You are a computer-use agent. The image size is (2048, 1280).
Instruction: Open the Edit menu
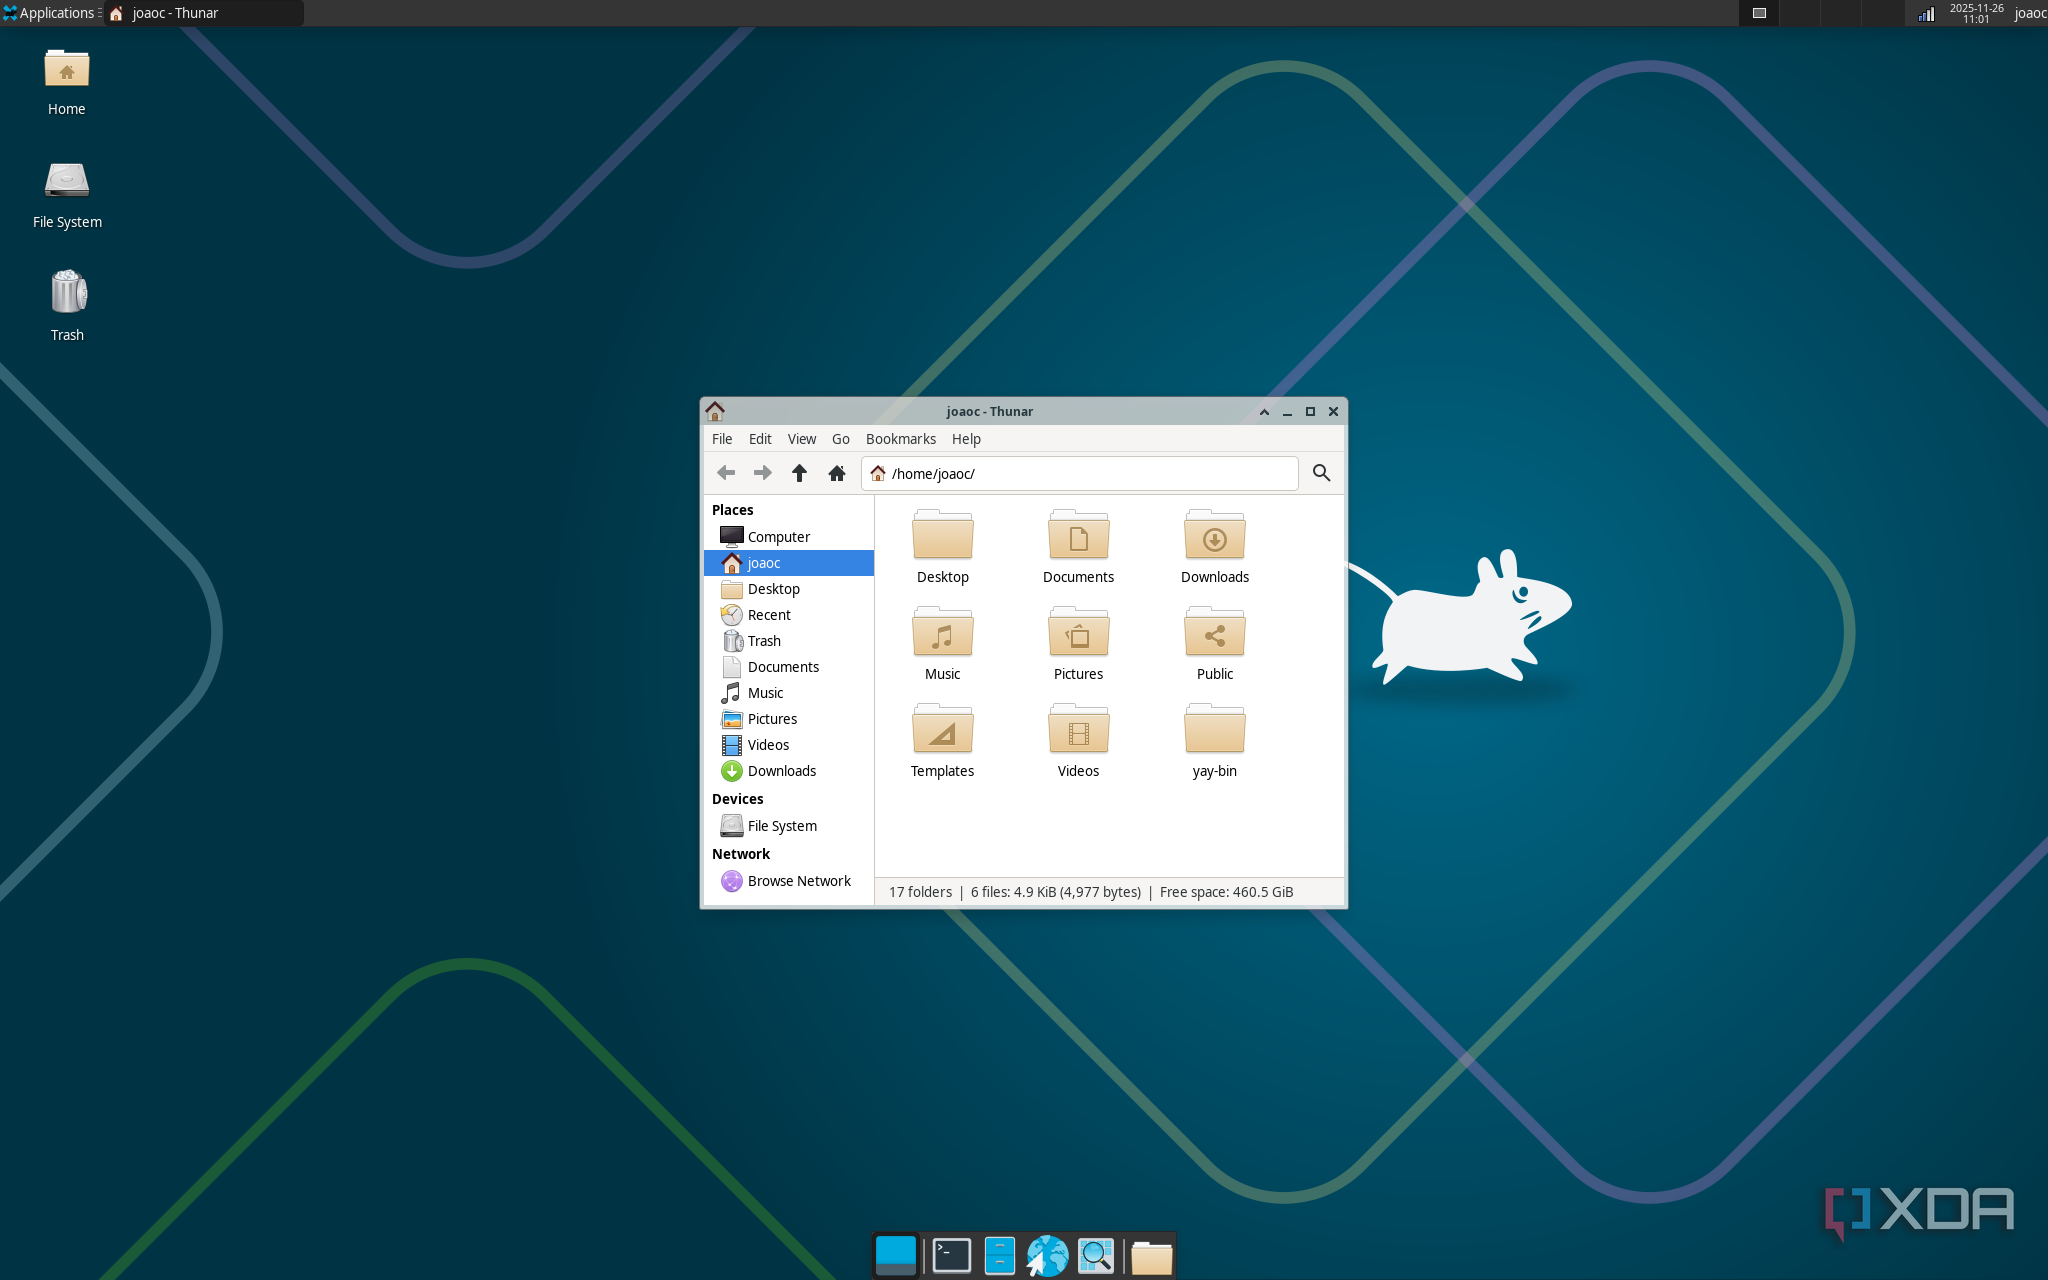760,439
